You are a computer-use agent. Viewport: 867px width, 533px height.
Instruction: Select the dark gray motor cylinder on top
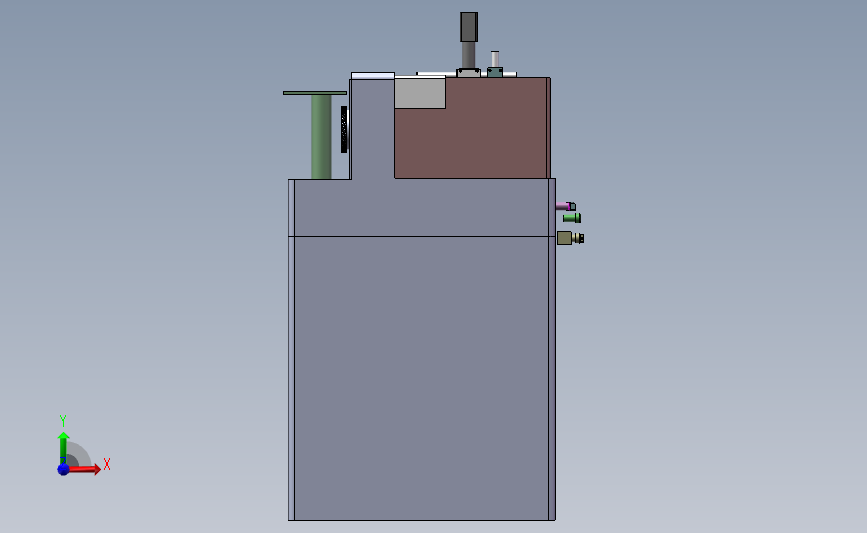pos(469,27)
